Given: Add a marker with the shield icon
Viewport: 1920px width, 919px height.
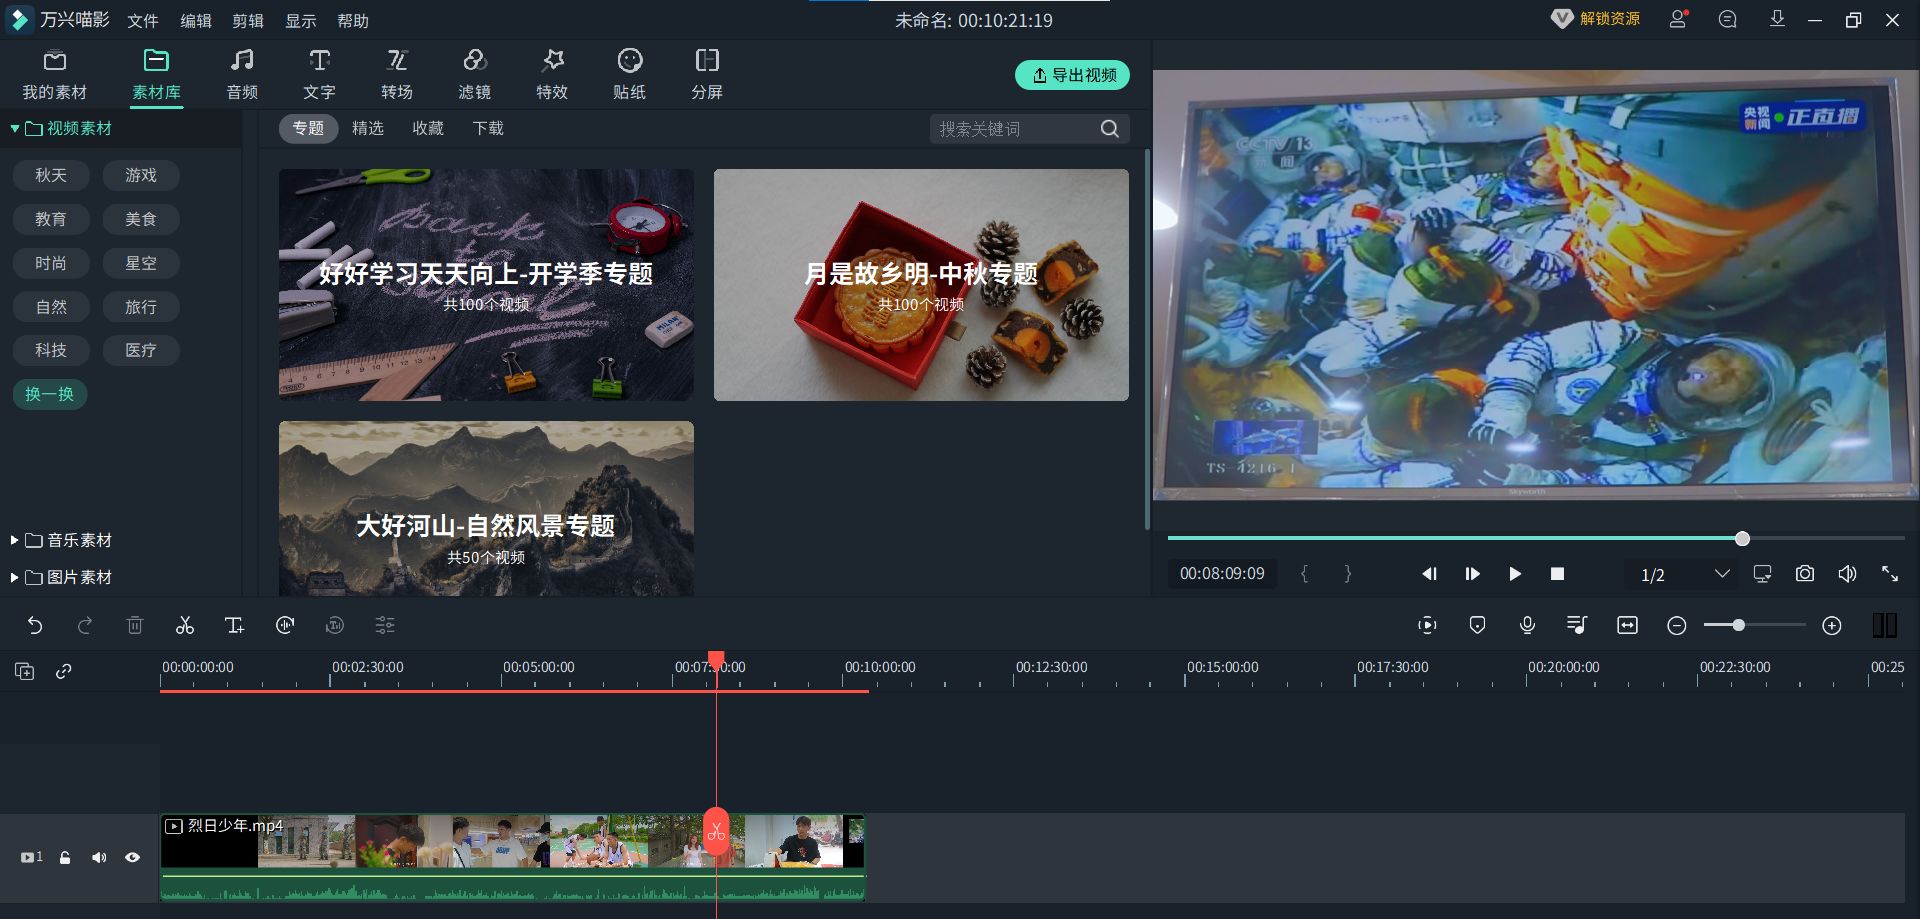Looking at the screenshot, I should pos(1477,626).
